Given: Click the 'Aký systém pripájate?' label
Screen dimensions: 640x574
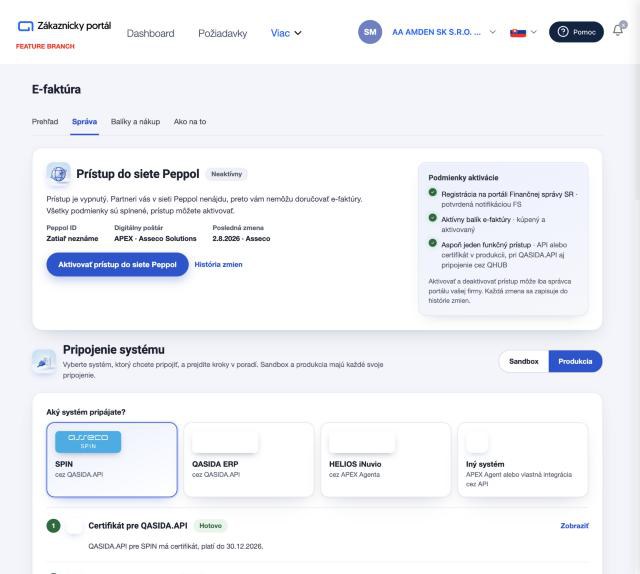Looking at the screenshot, I should click(x=86, y=412).
